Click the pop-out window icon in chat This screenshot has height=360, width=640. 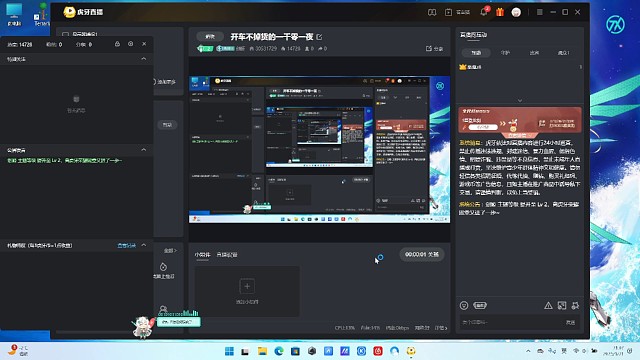pos(562,305)
